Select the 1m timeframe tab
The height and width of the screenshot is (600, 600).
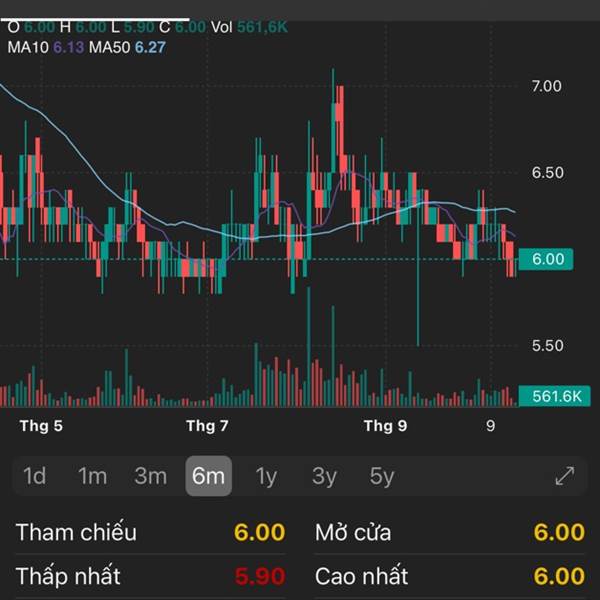92,476
